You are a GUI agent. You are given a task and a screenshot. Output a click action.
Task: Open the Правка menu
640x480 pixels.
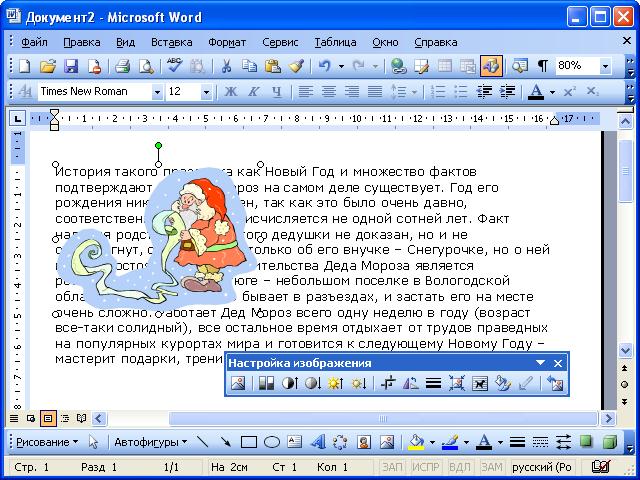point(82,42)
